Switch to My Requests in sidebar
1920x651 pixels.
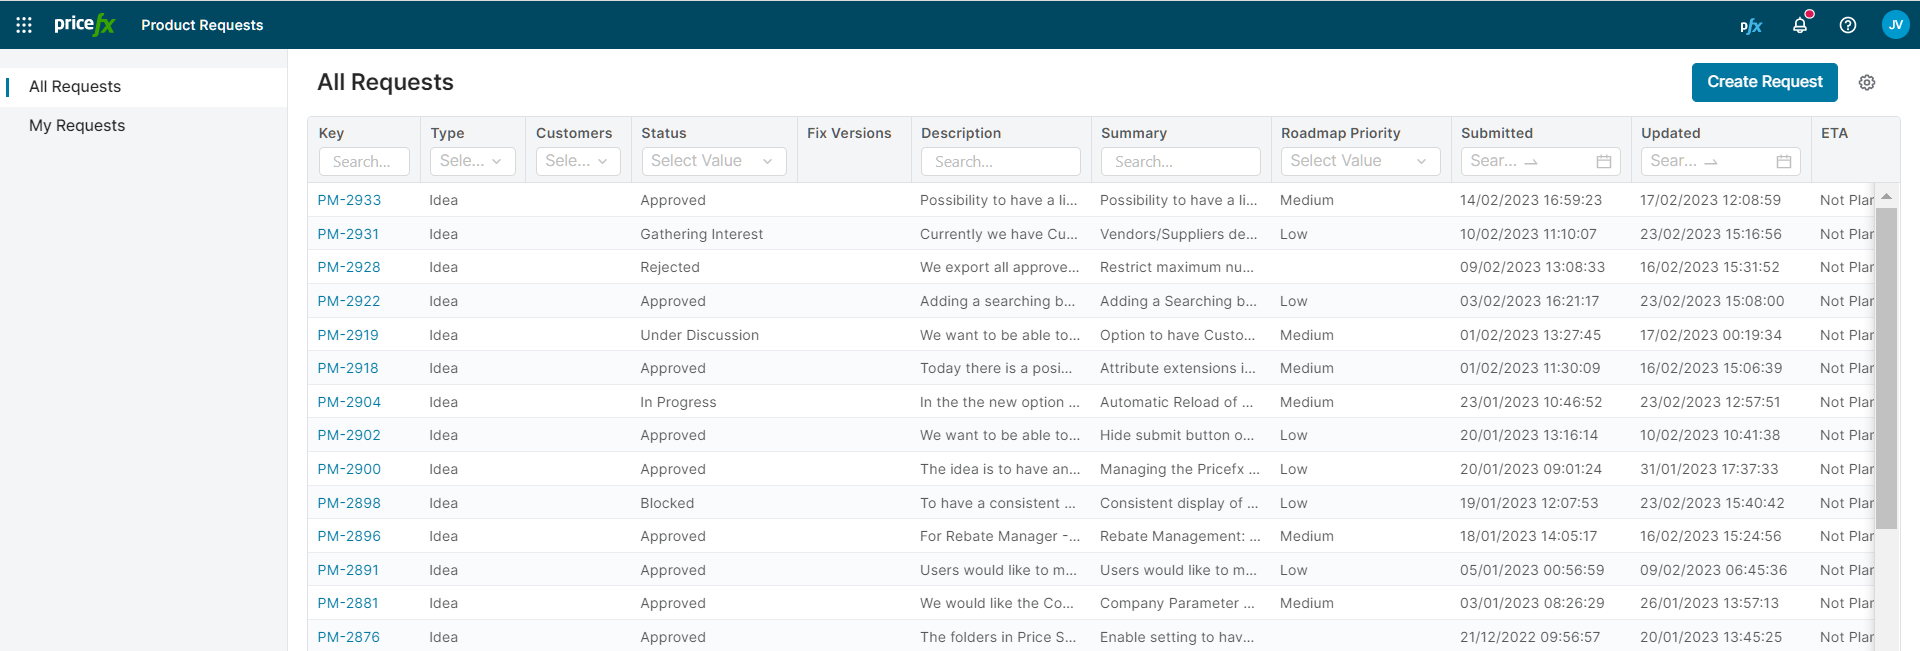77,126
